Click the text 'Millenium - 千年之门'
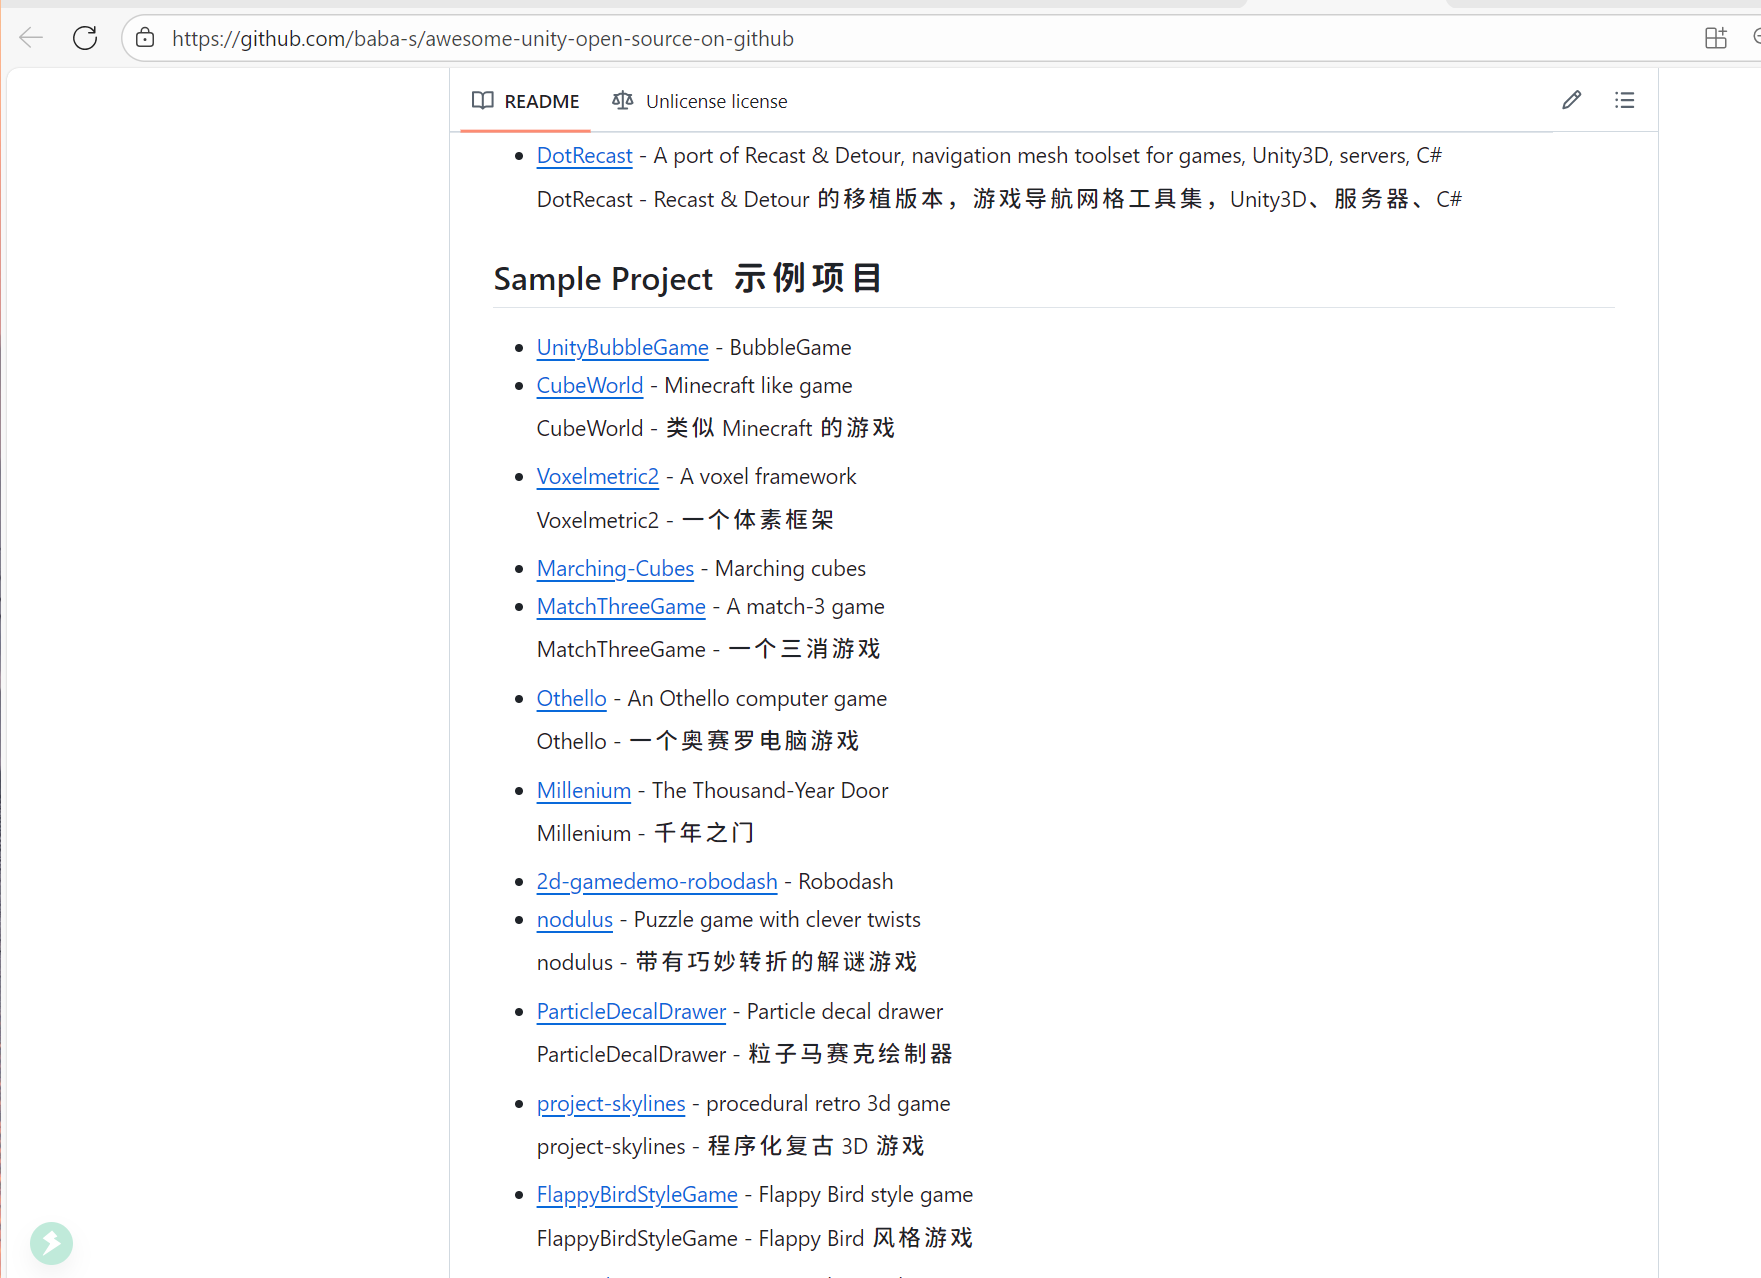Viewport: 1761px width, 1278px height. 646,833
